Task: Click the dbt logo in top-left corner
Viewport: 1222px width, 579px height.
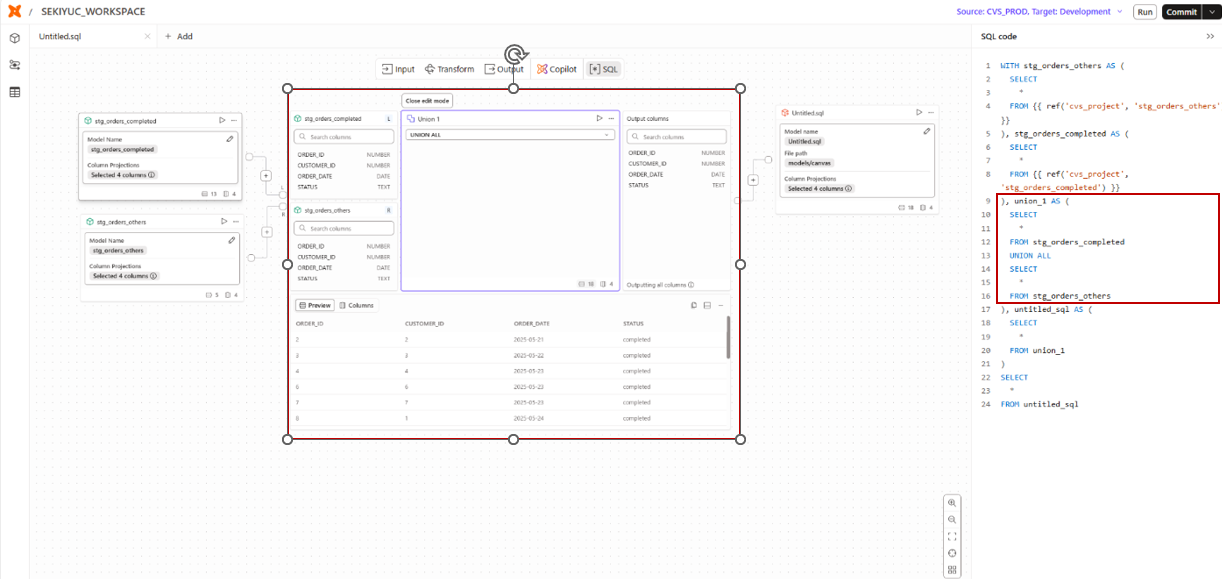Action: click(14, 11)
